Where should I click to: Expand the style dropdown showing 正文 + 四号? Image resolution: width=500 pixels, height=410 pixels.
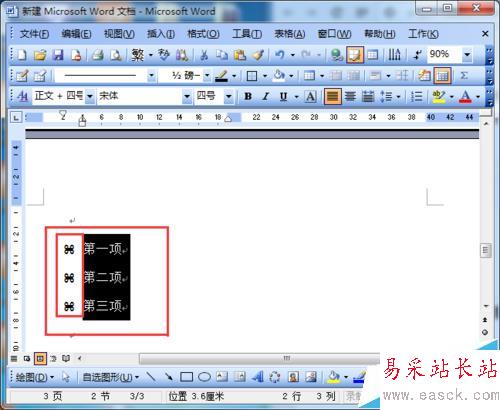pos(90,96)
